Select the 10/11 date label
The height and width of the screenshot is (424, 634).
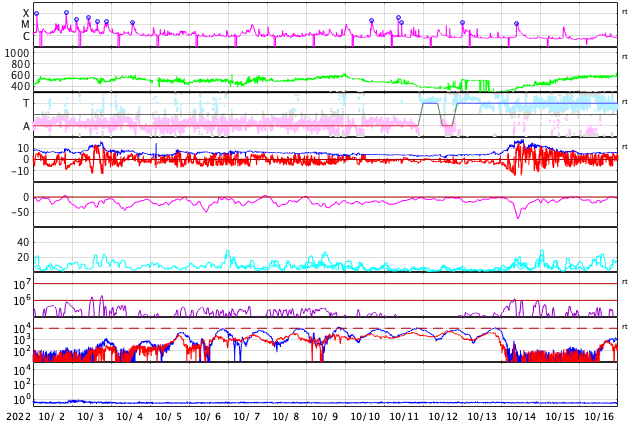[404, 417]
